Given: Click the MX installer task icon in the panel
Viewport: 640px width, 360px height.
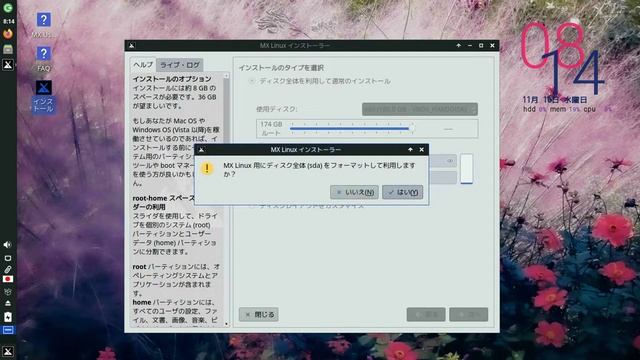Looking at the screenshot, I should (x=8, y=64).
